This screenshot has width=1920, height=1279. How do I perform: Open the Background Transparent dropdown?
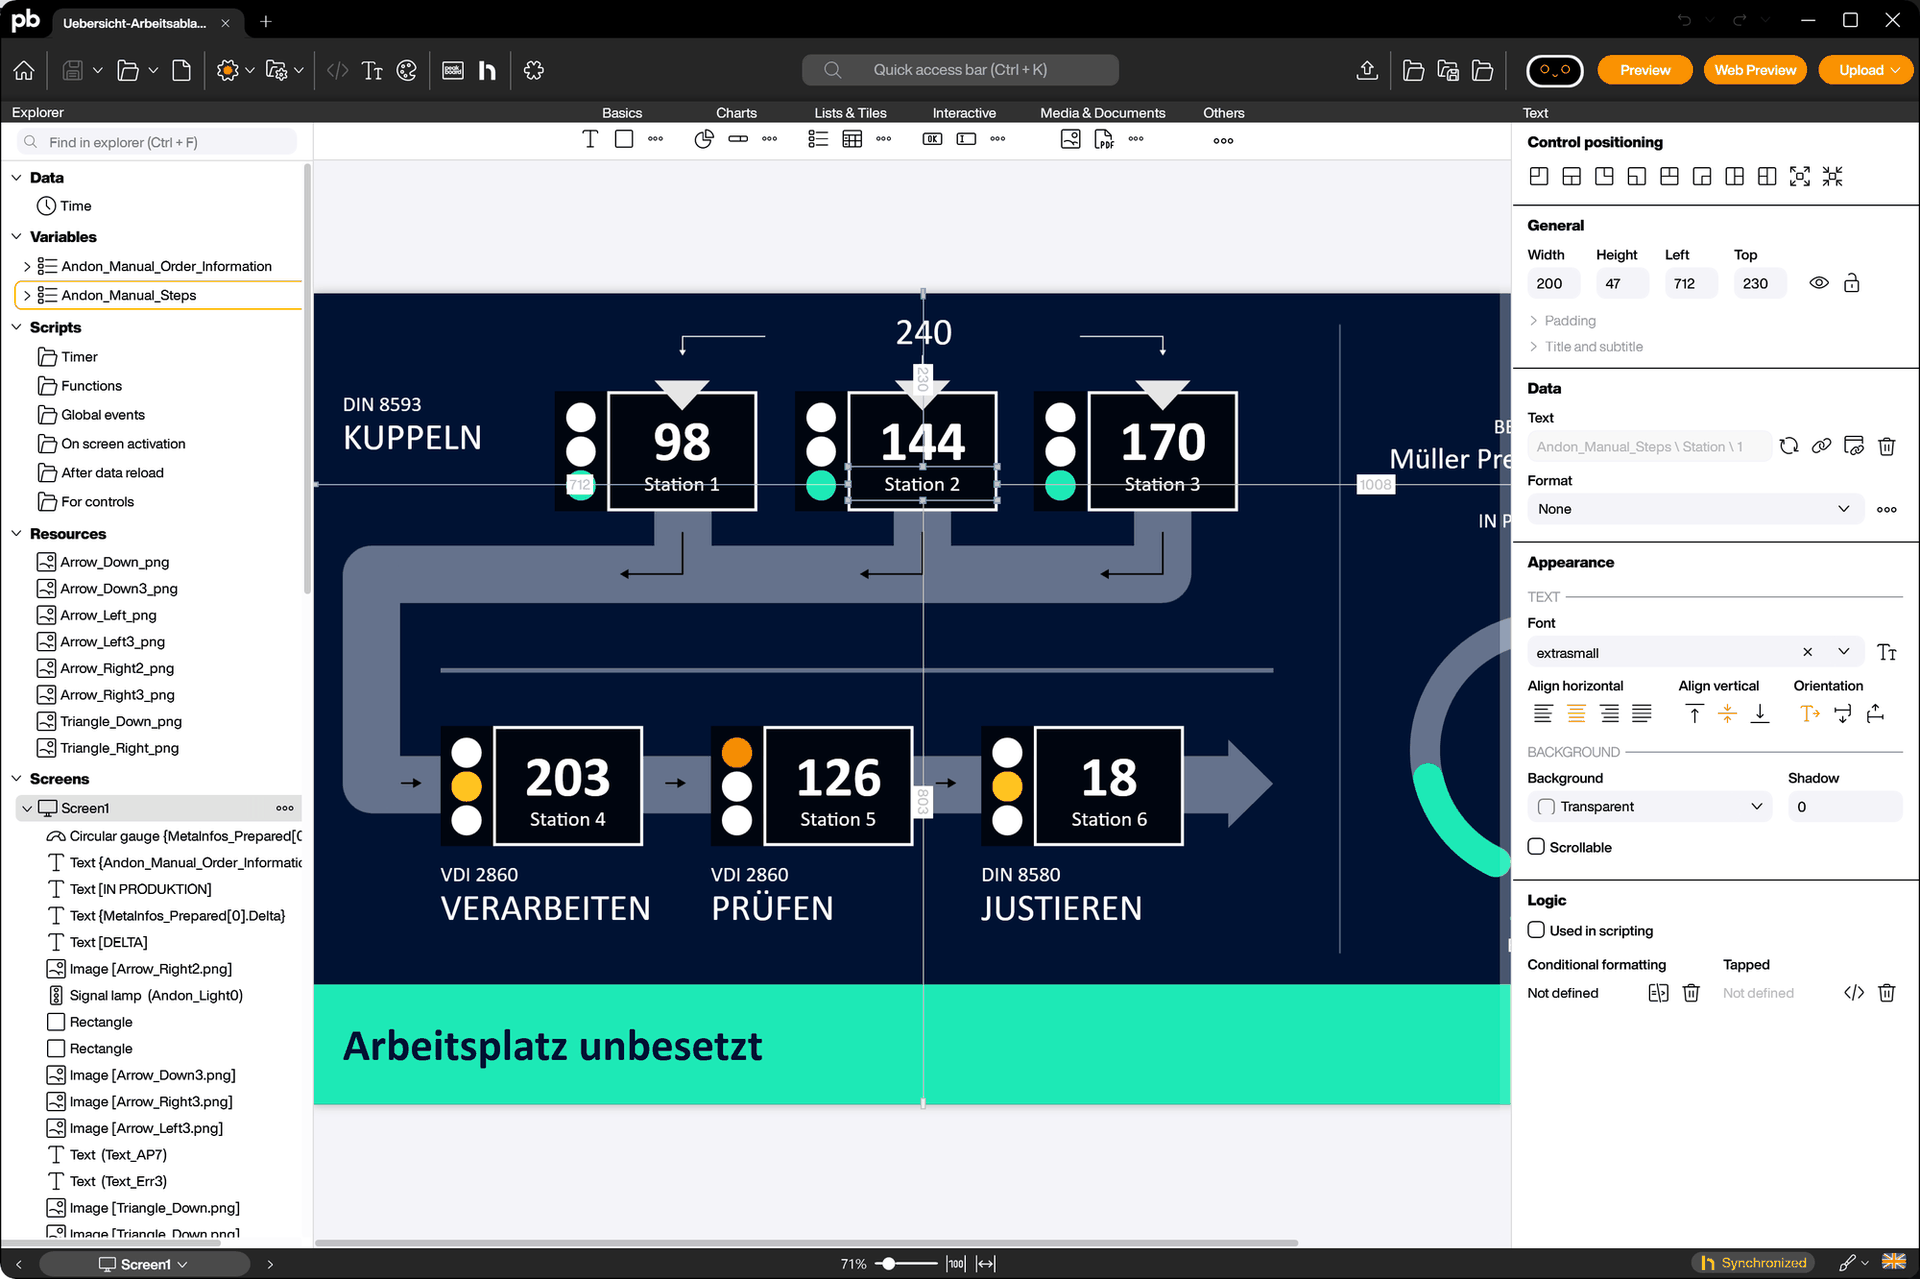pyautogui.click(x=1650, y=807)
